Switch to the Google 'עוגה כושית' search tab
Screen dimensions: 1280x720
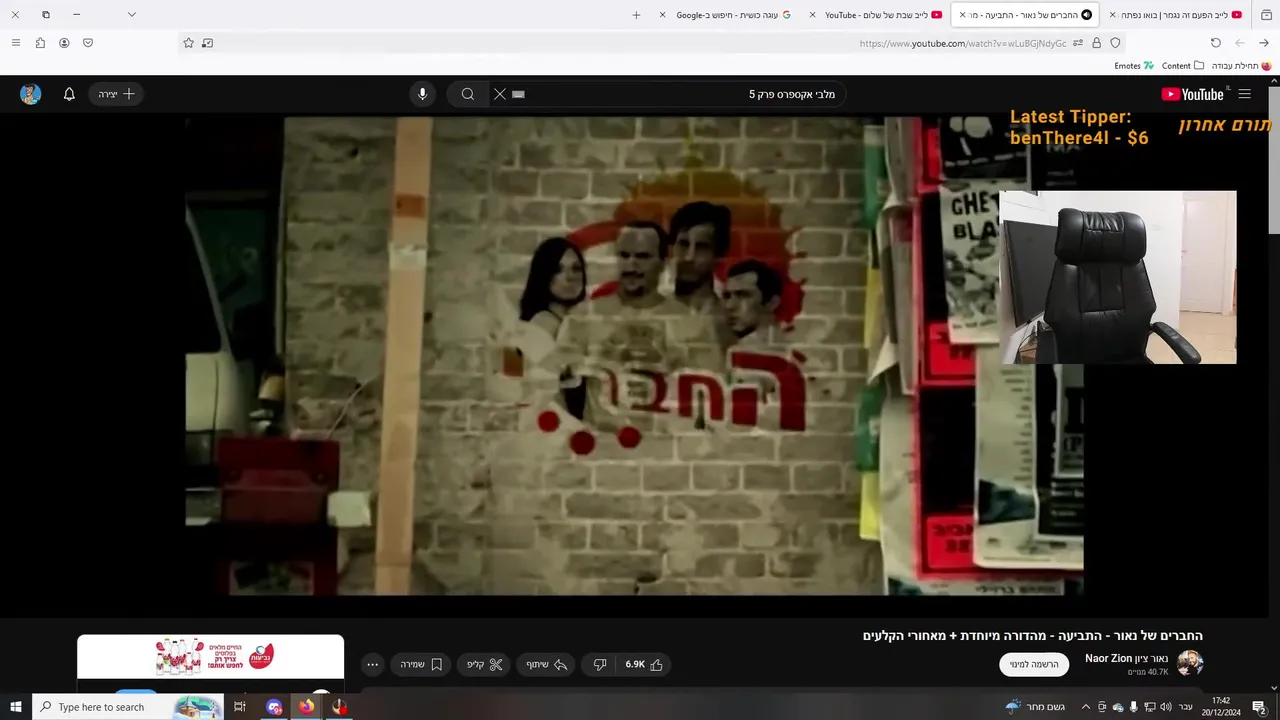(727, 15)
